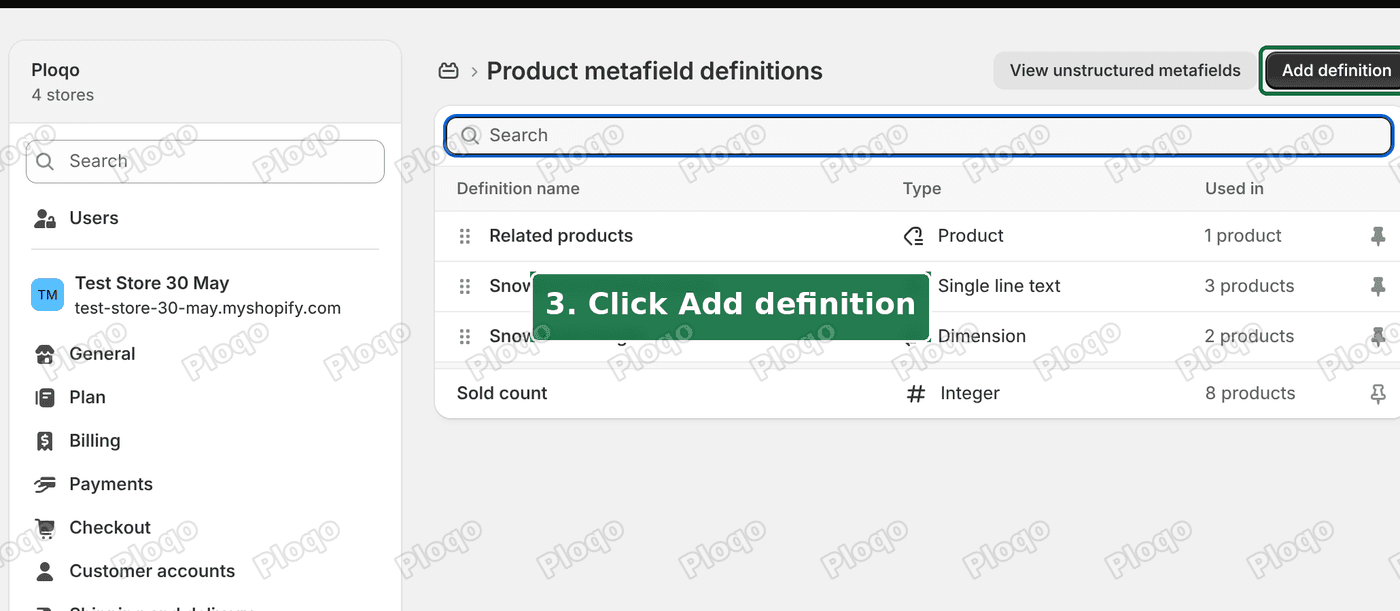Screen dimensions: 1400x611
Task: Unpin the Dimension definition
Action: [1378, 337]
